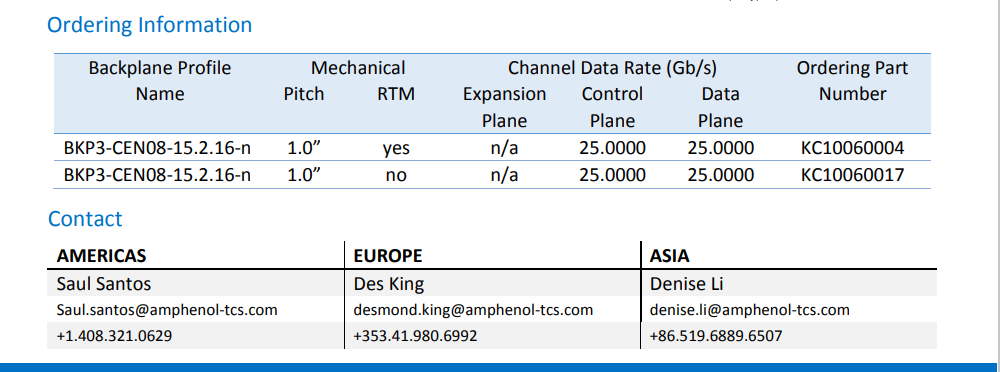Click the Europe phone number +353.41.980.6992
Image resolution: width=1000 pixels, height=372 pixels.
point(415,336)
